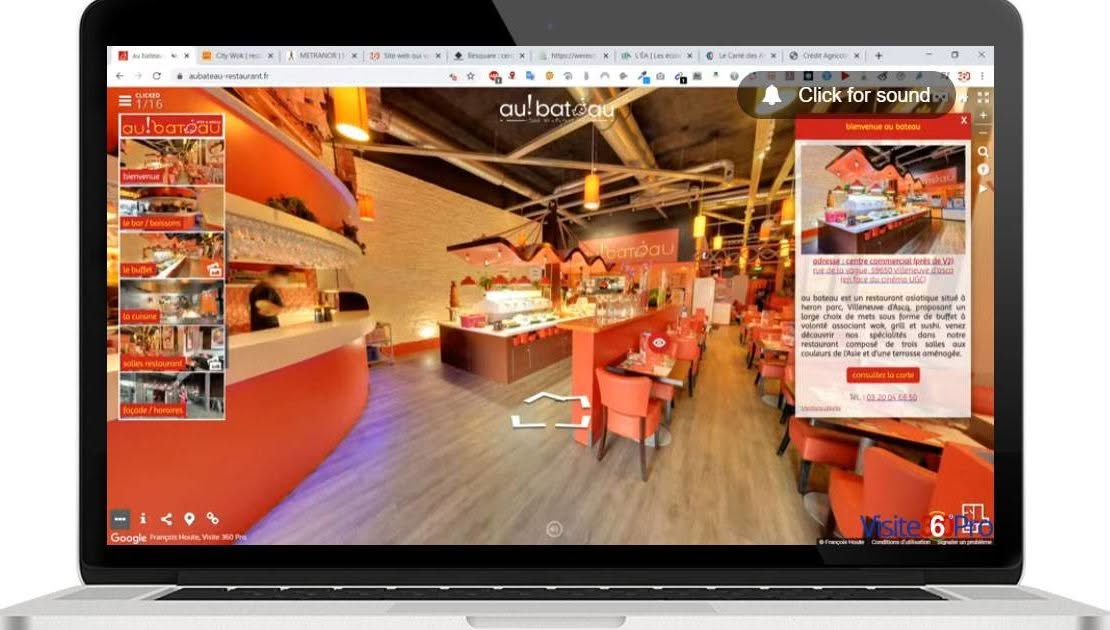Open a new browser tab
Screen dimensions: 1110x630
tap(879, 55)
